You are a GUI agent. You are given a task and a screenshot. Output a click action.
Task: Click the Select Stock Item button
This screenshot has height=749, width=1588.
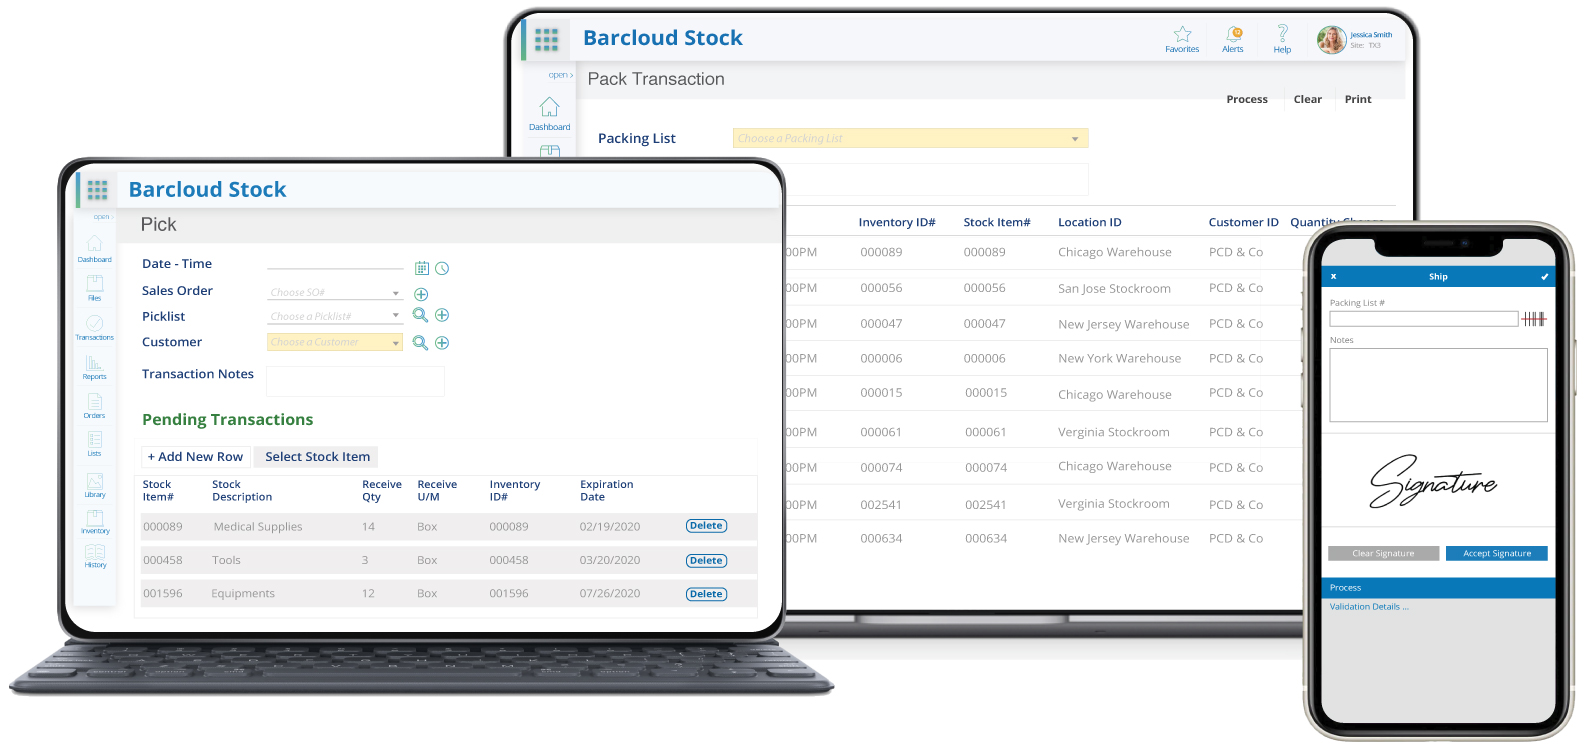pyautogui.click(x=317, y=456)
